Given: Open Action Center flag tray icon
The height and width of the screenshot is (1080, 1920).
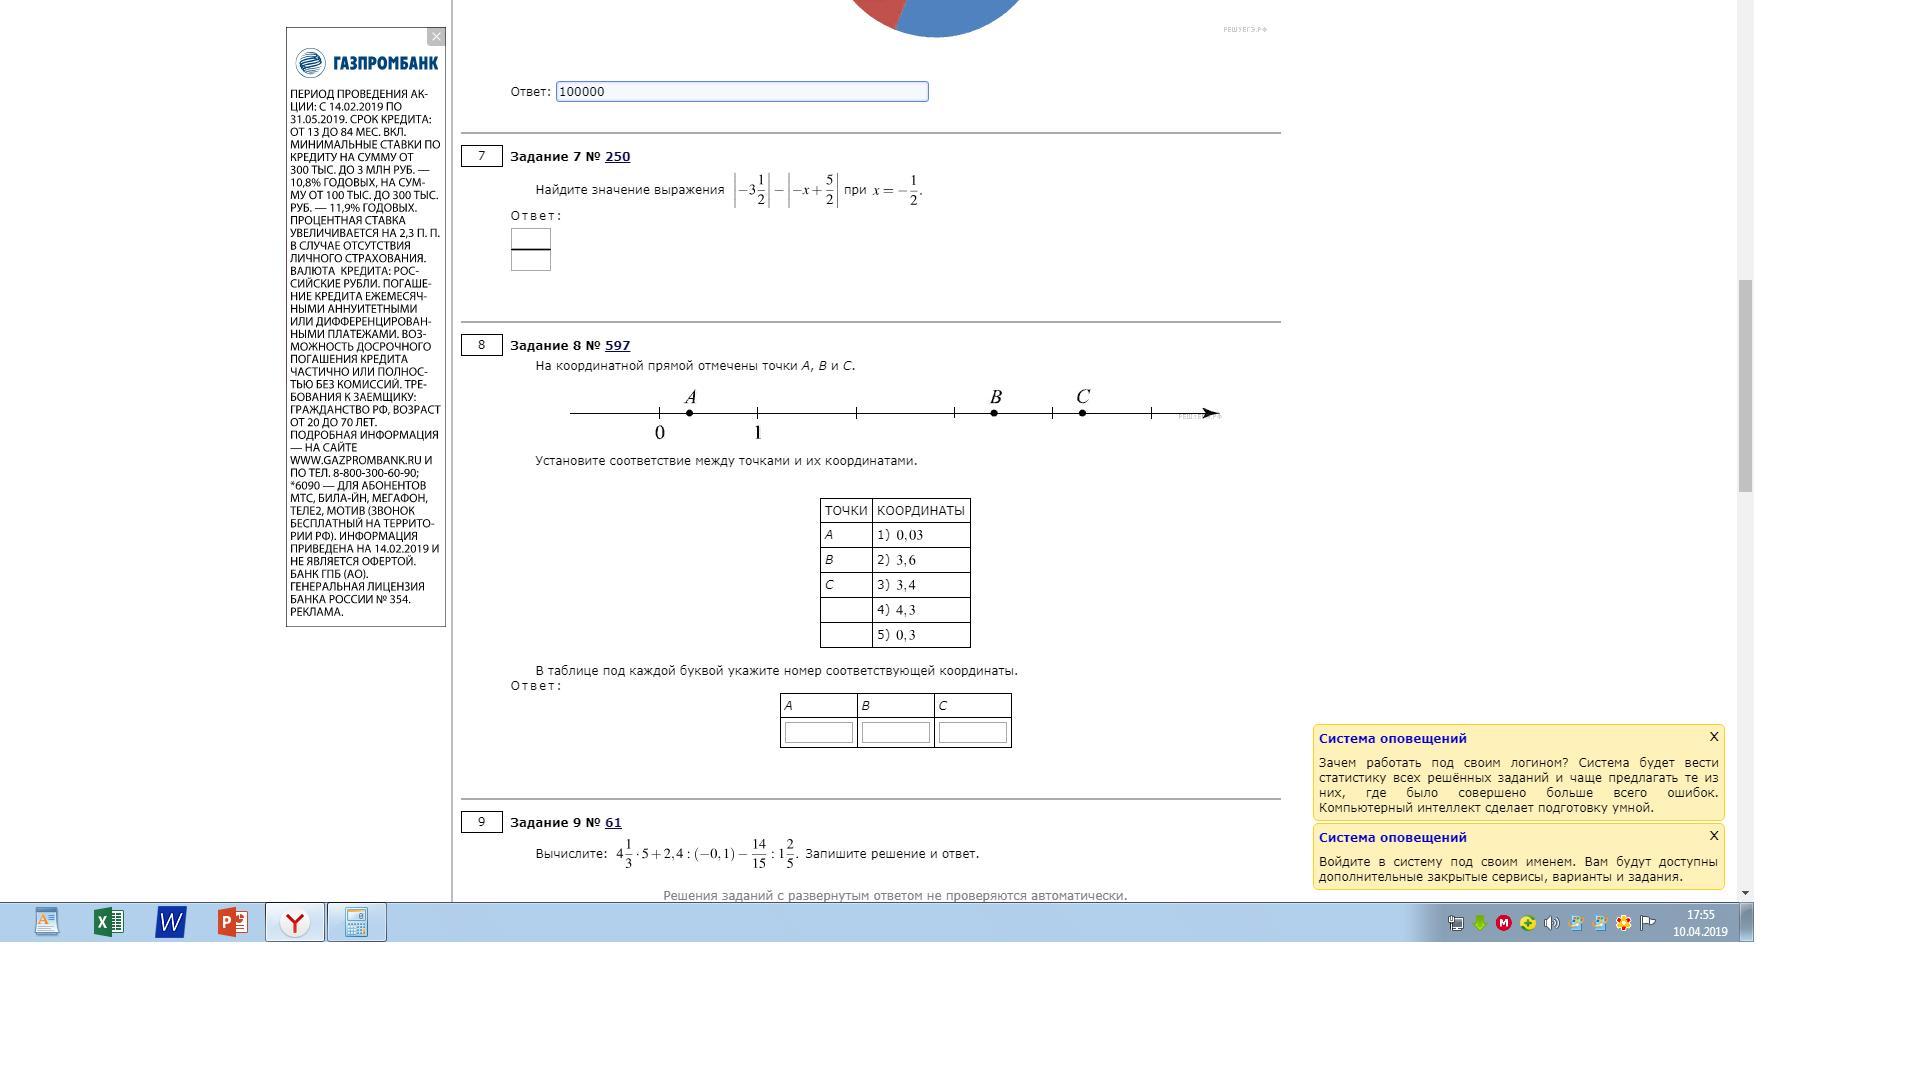Looking at the screenshot, I should 1647,923.
